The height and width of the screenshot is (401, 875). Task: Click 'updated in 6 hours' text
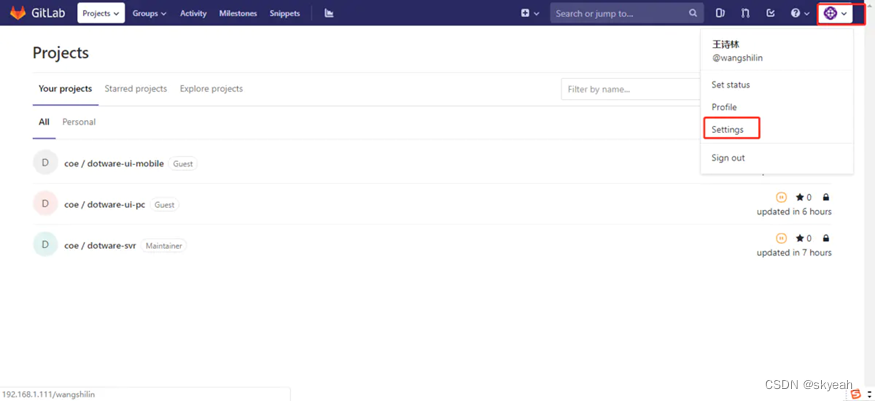coord(794,212)
